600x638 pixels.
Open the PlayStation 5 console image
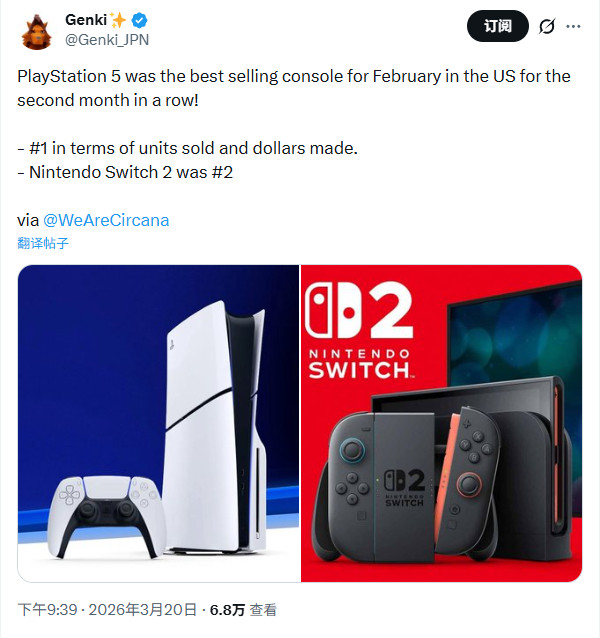coord(159,423)
